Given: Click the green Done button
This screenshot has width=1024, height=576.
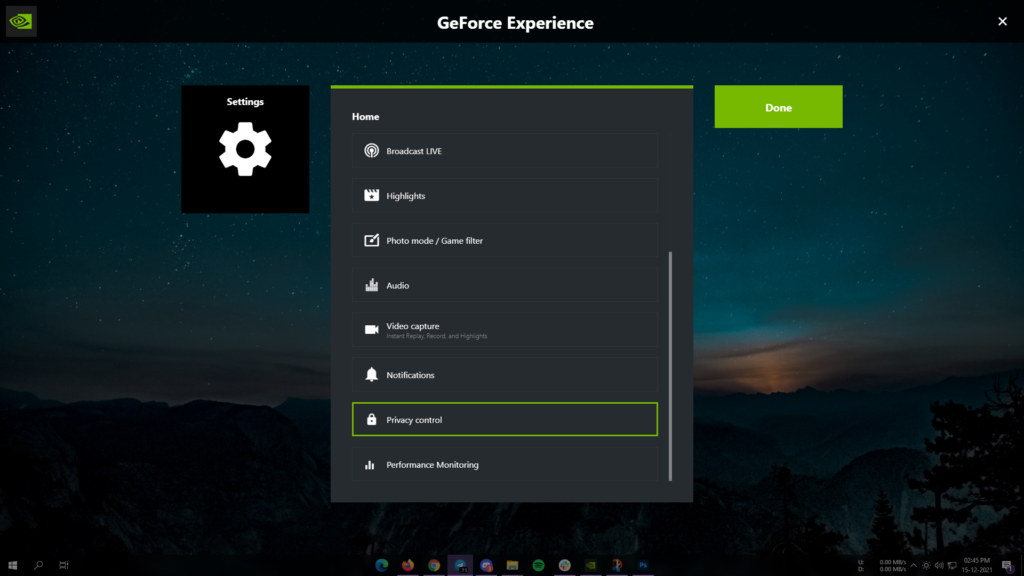Looking at the screenshot, I should (x=778, y=106).
